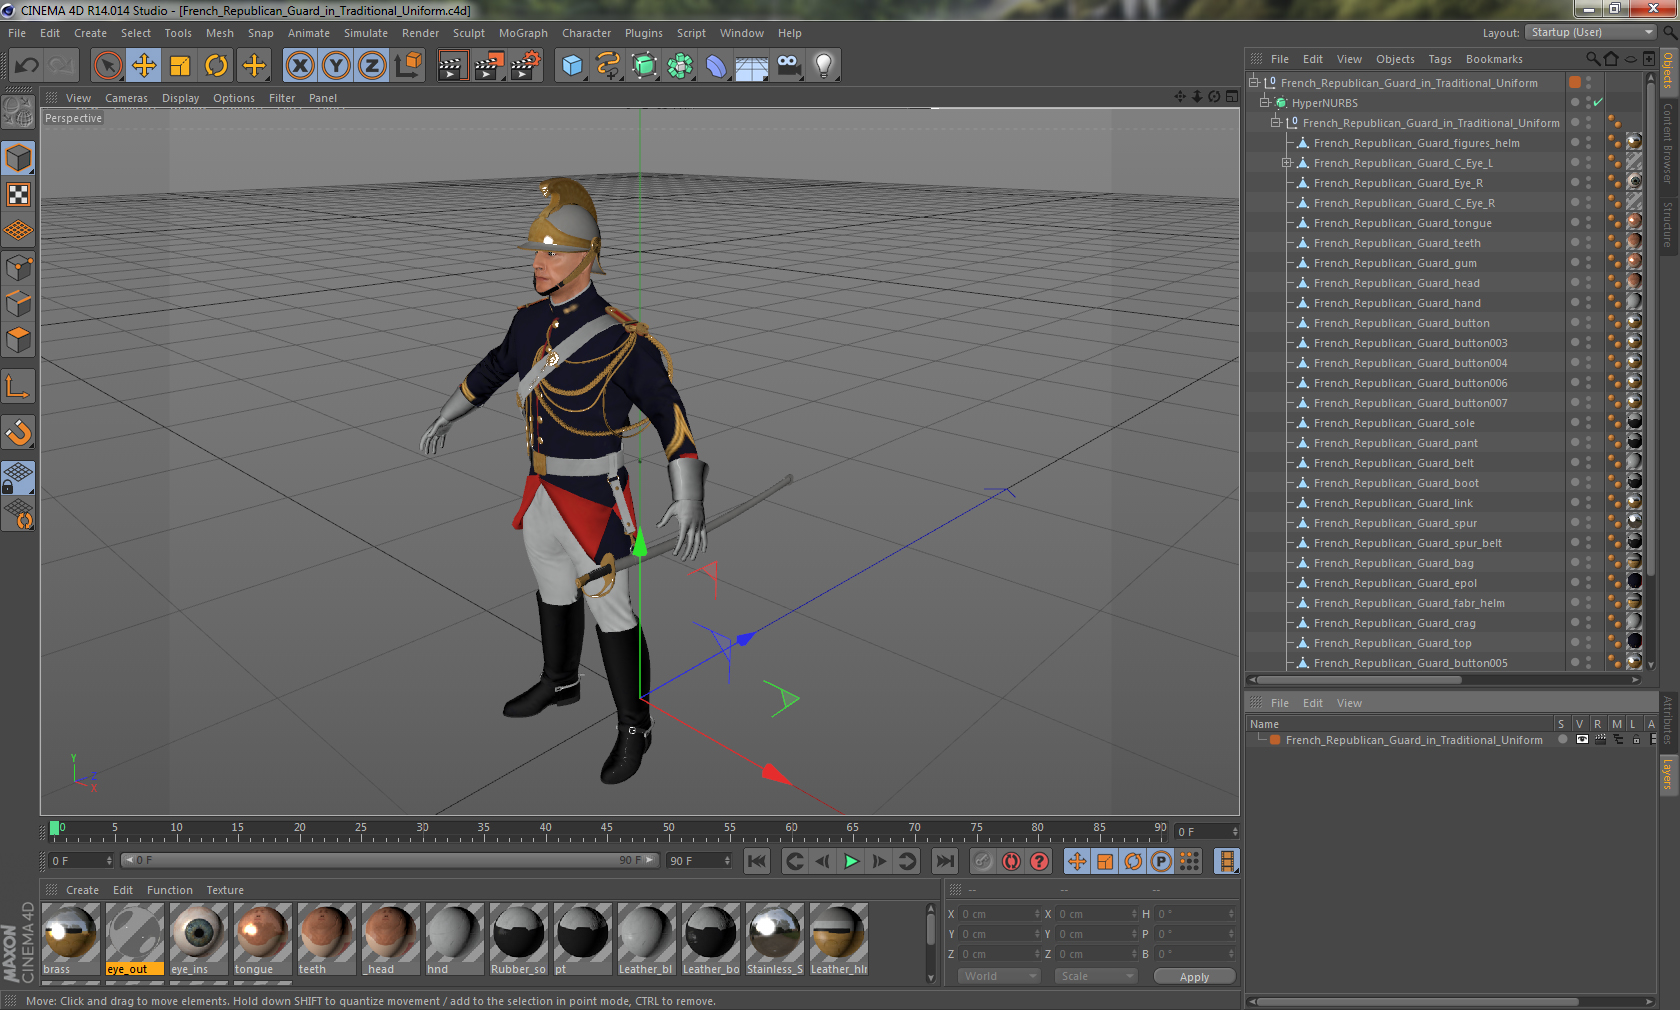
Task: Click the locked workplane icon
Action: pyautogui.click(x=19, y=478)
